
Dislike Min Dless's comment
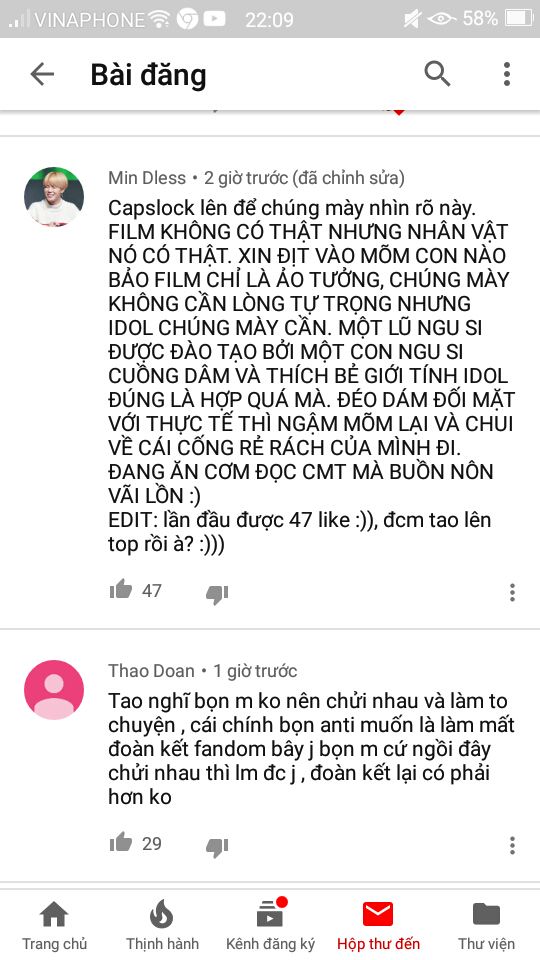point(217,594)
